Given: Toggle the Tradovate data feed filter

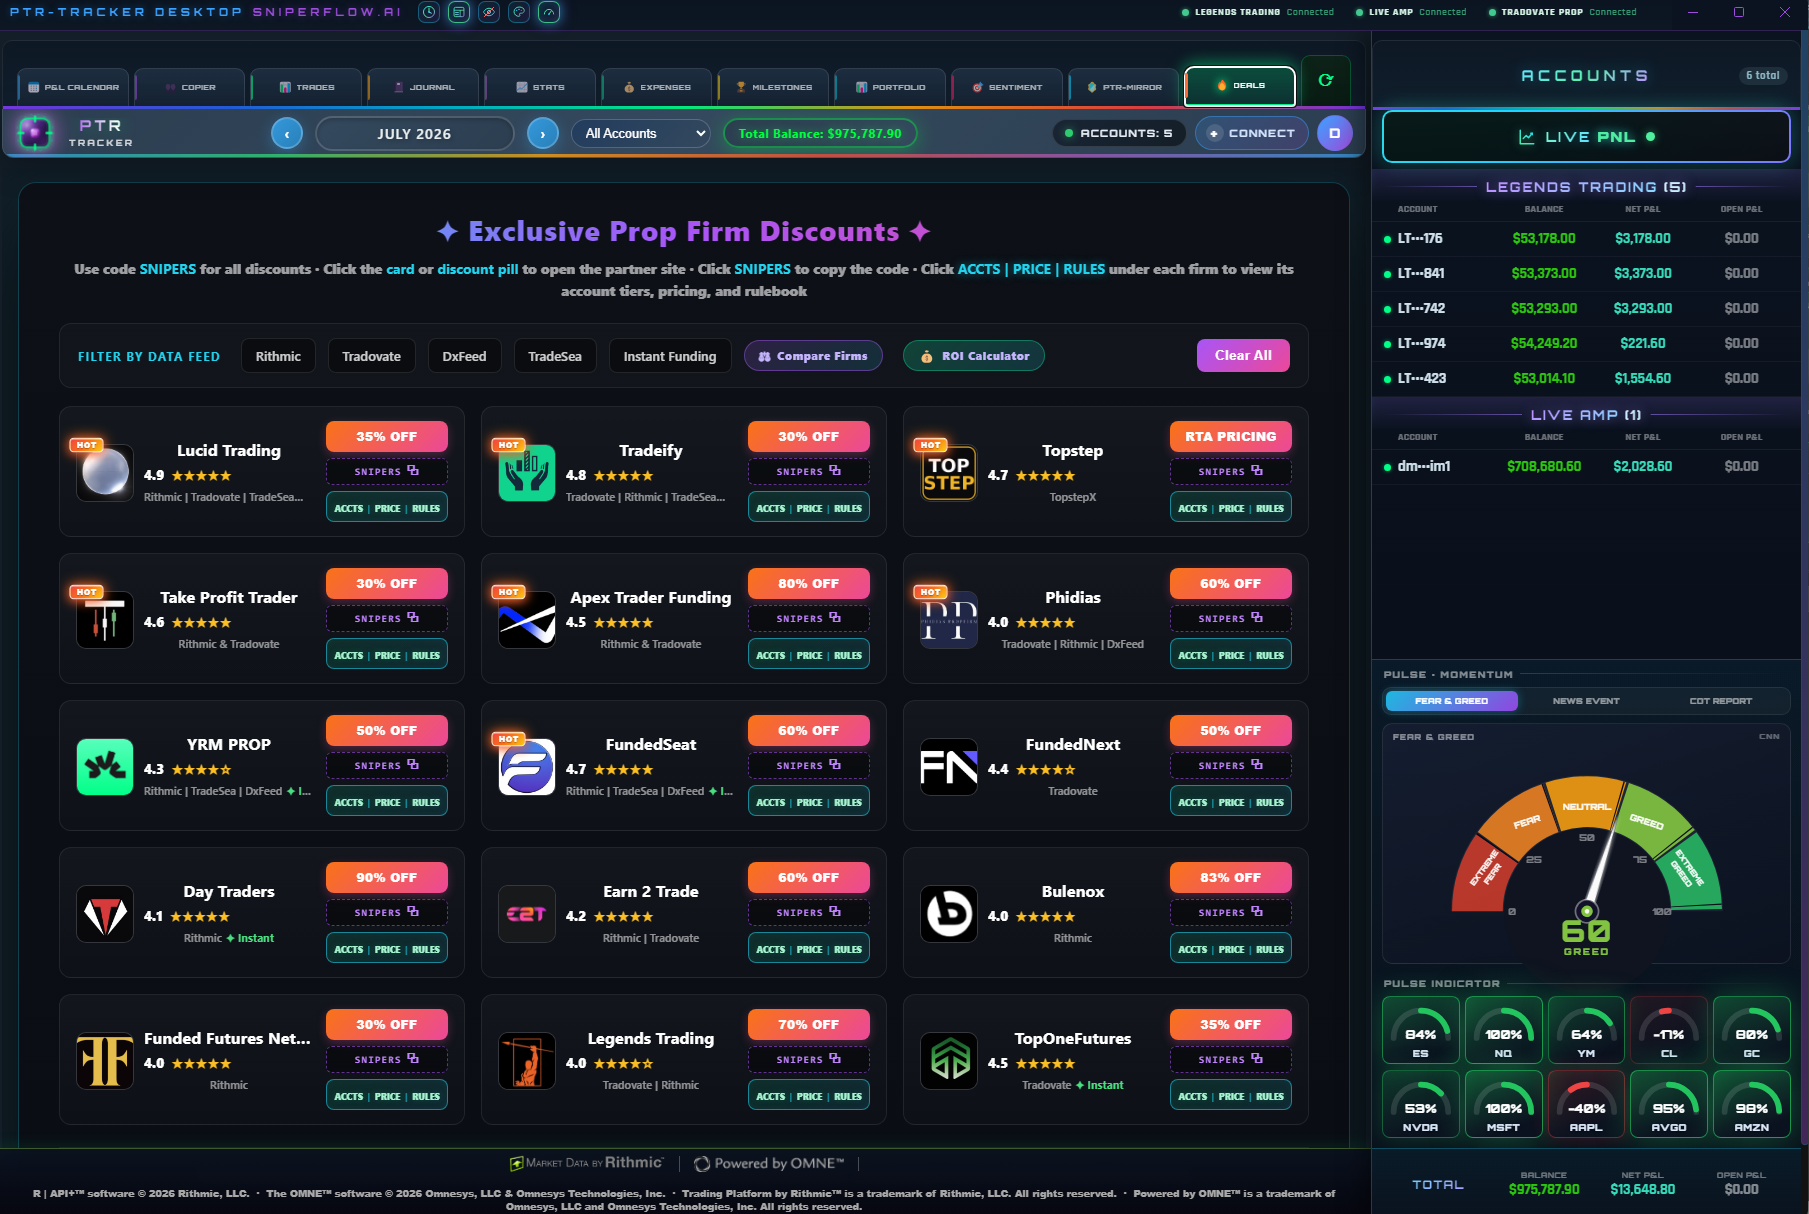Looking at the screenshot, I should [x=371, y=356].
